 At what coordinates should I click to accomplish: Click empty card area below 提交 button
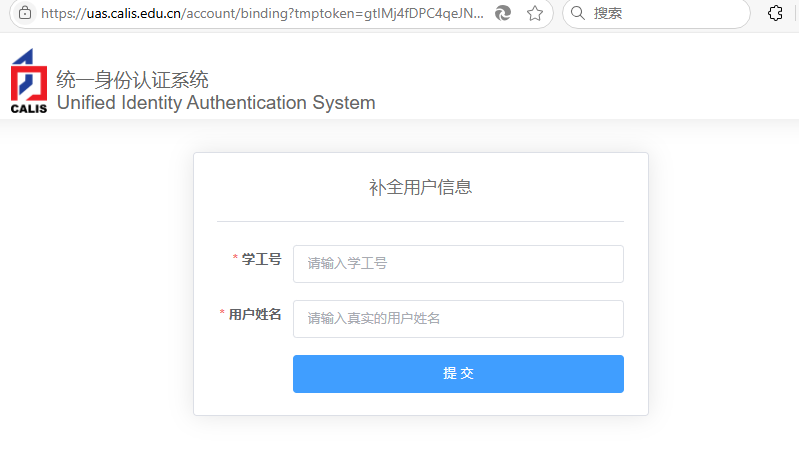tap(420, 404)
